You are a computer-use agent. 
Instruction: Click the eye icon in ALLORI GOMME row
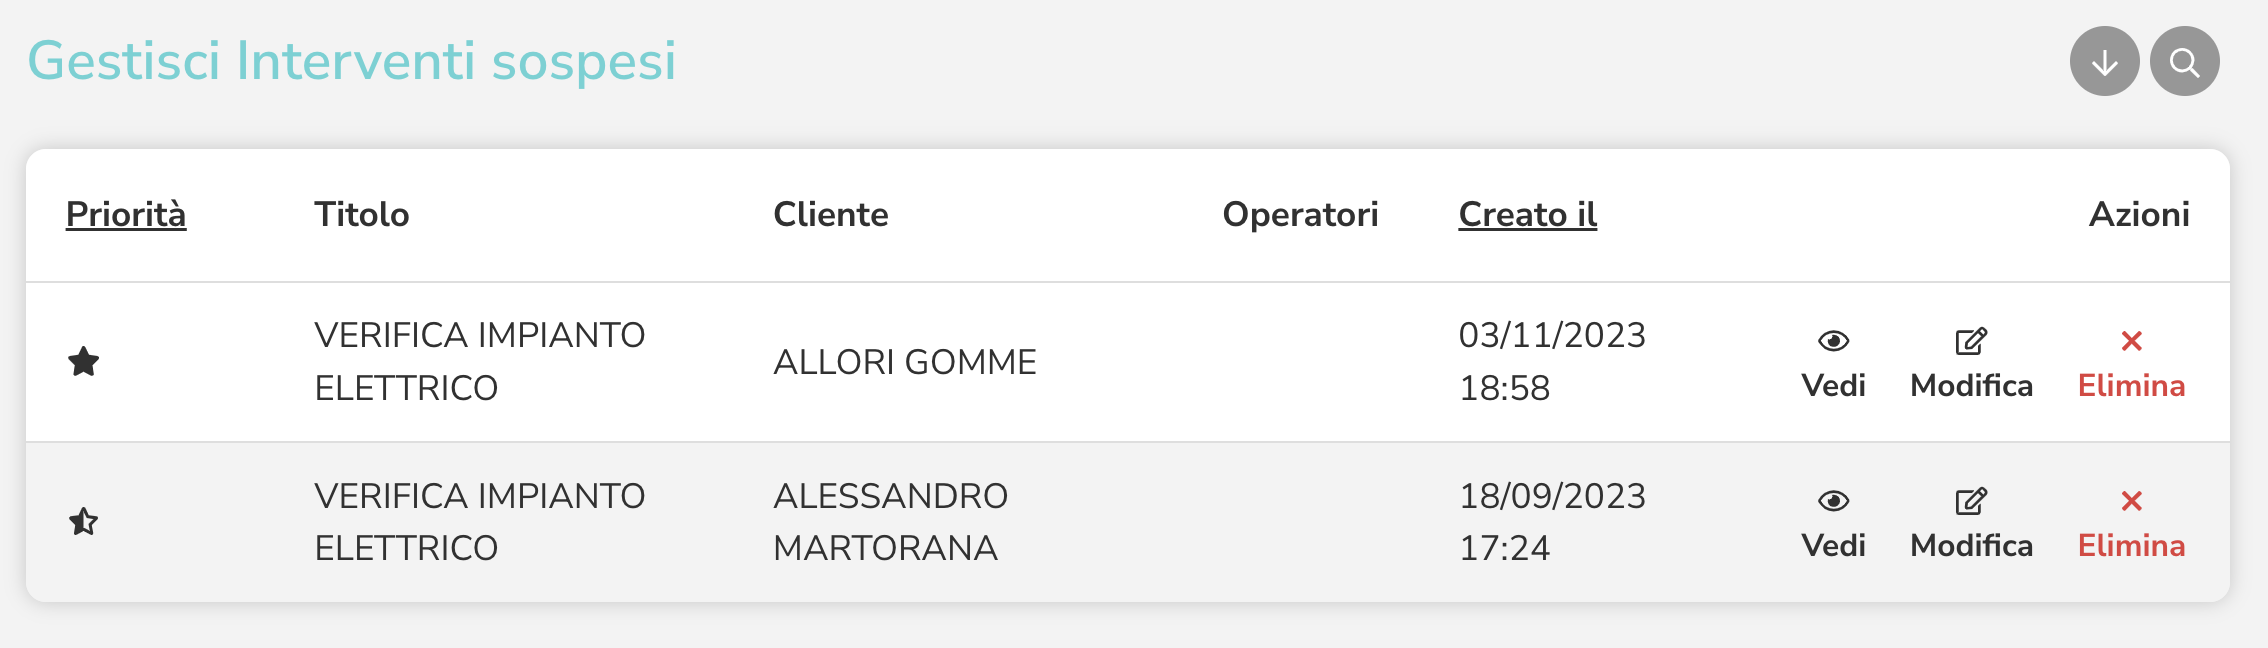click(x=1833, y=341)
